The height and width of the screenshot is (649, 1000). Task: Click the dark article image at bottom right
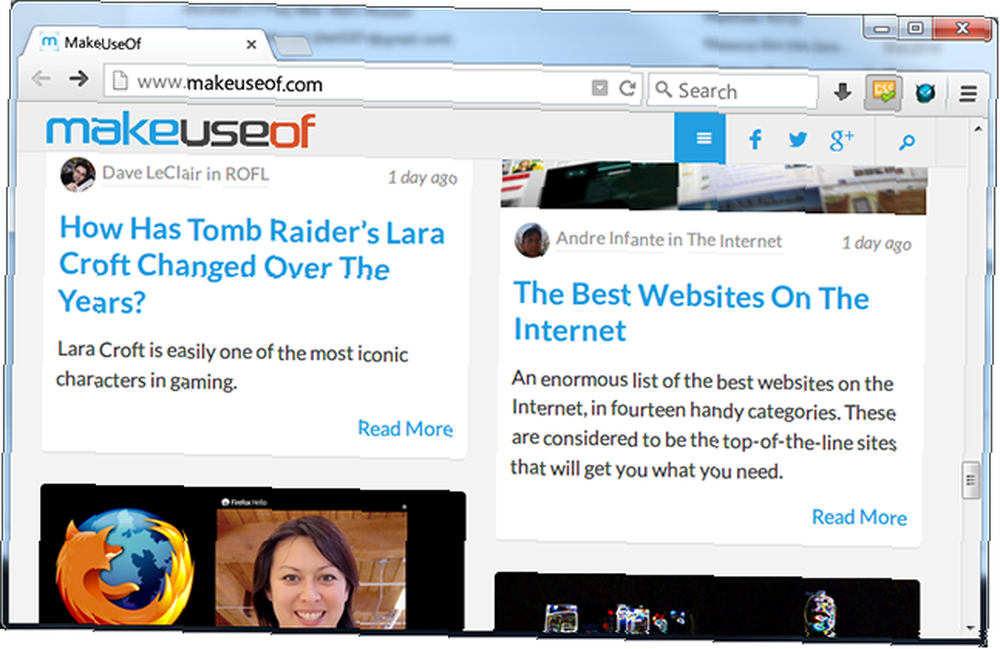[707, 606]
